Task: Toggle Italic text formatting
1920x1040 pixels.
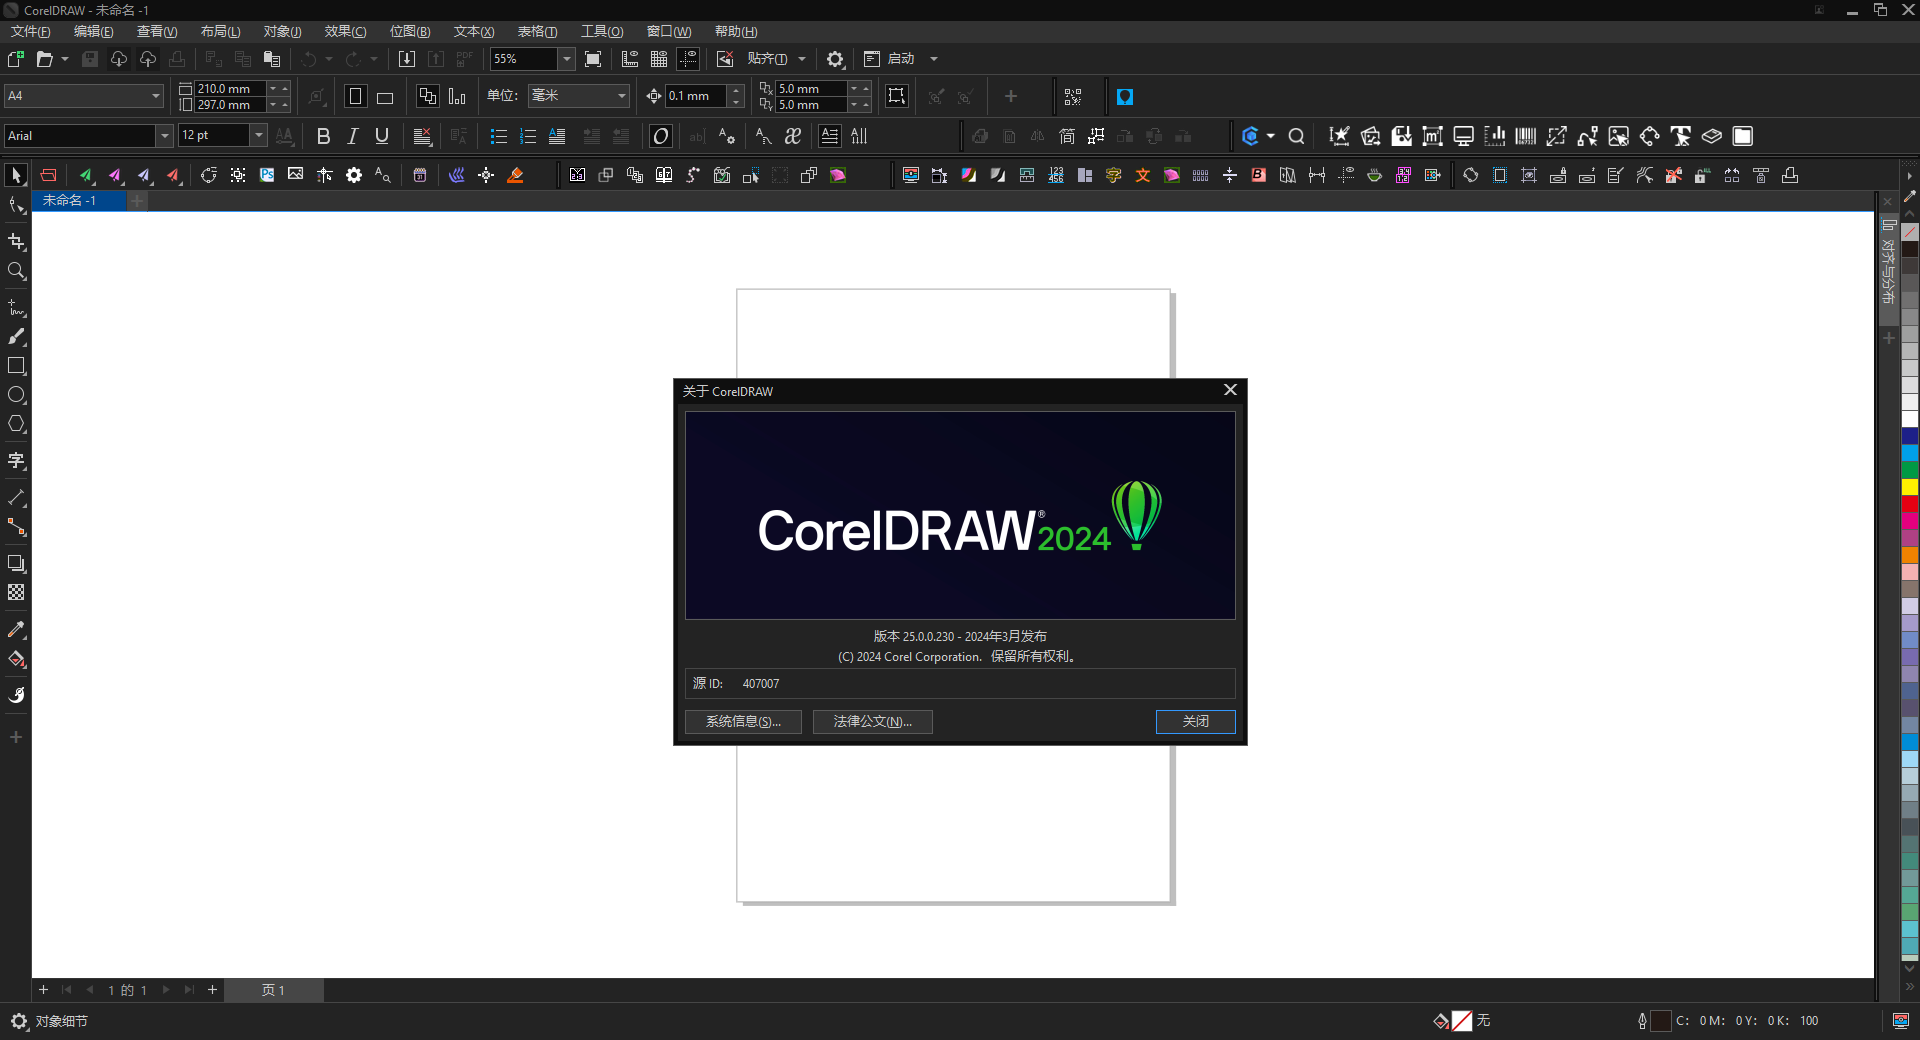Action: (352, 136)
